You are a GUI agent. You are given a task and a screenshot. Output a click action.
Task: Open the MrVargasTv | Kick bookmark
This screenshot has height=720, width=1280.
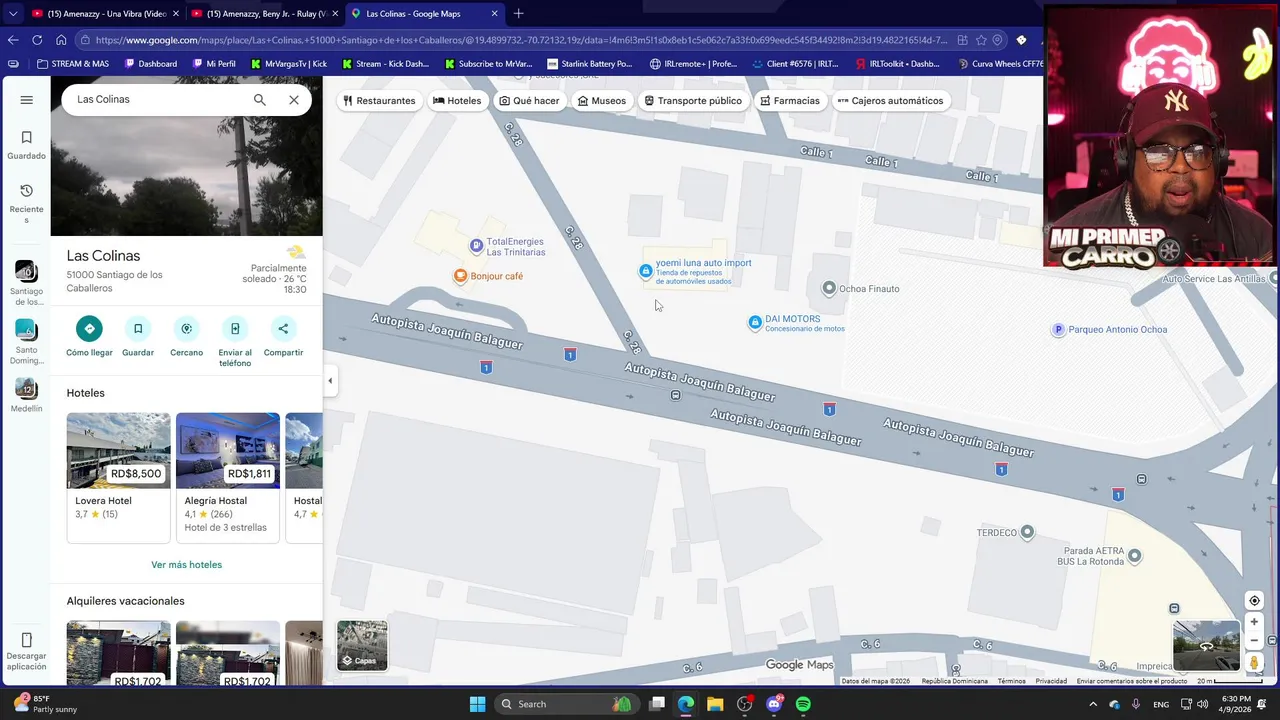click(289, 64)
